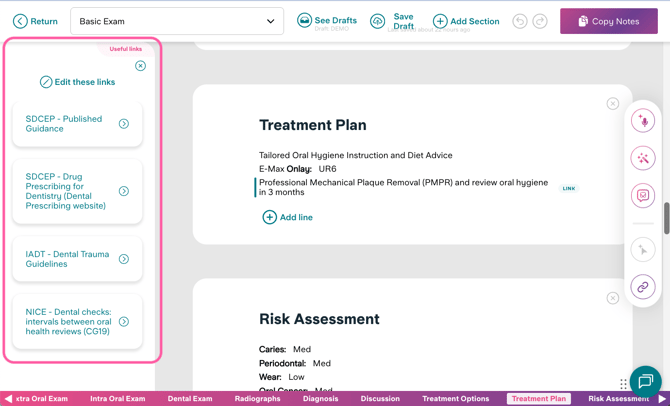Screen dimensions: 670x406
Task: Click the magic wand sparkle icon
Action: 643,158
